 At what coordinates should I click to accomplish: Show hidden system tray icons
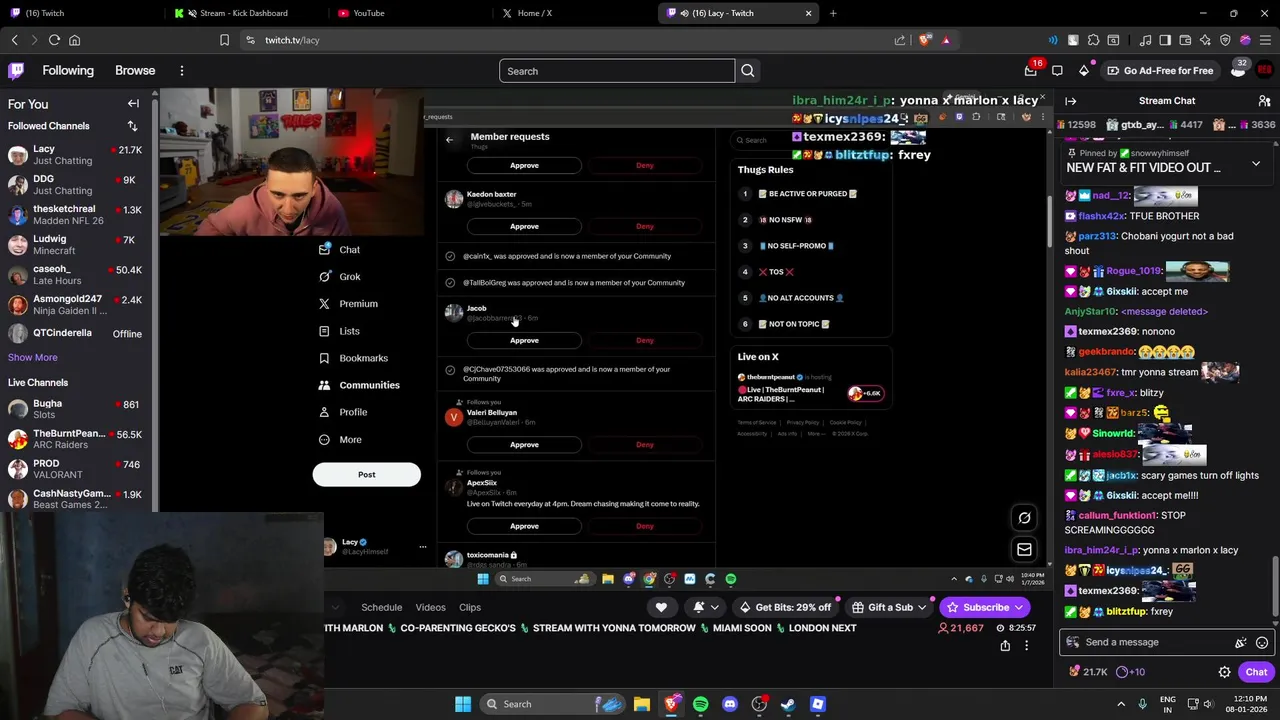[1121, 704]
